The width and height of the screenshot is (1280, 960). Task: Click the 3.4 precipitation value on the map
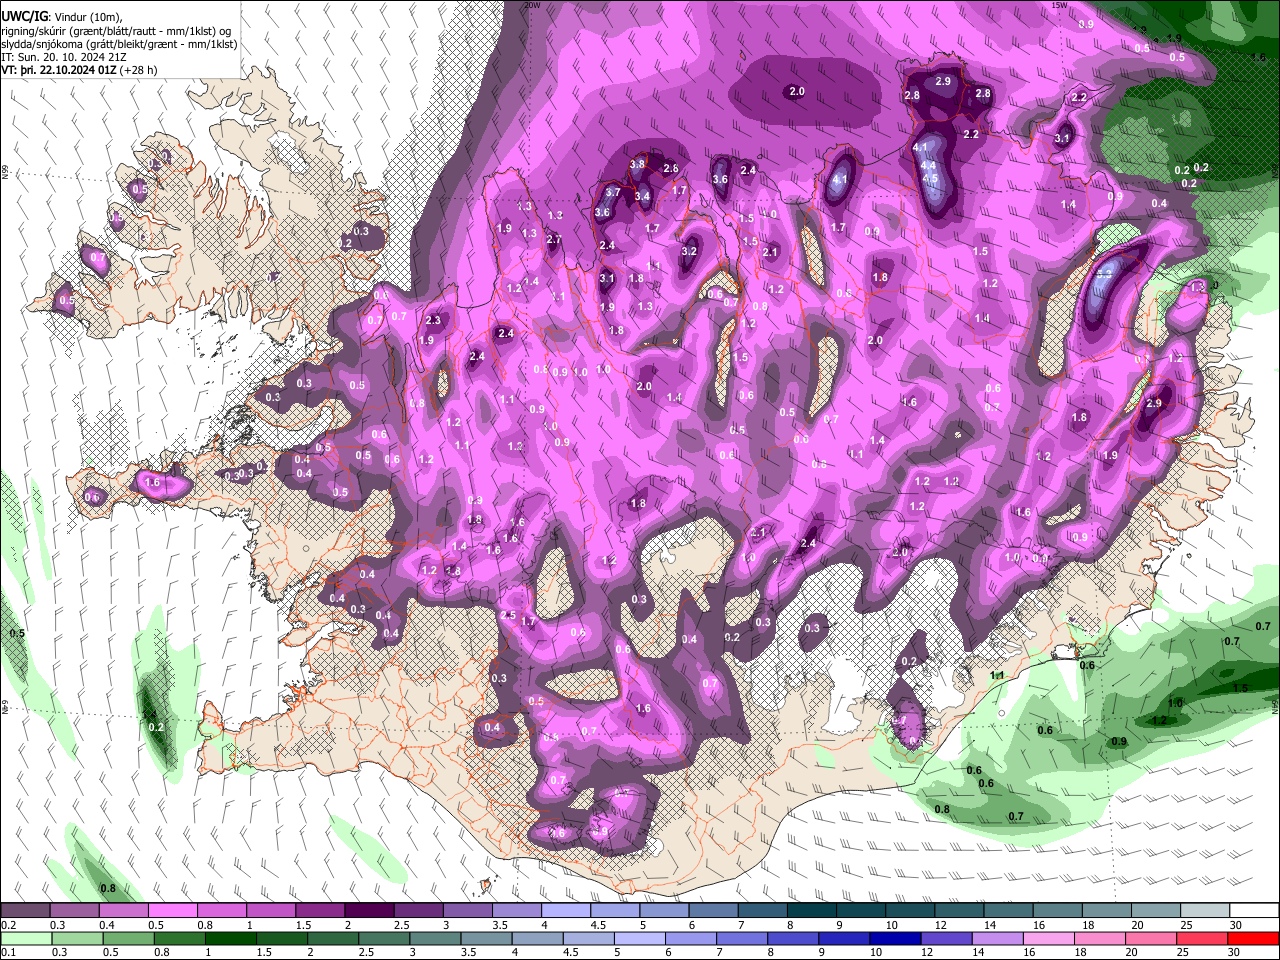642,197
